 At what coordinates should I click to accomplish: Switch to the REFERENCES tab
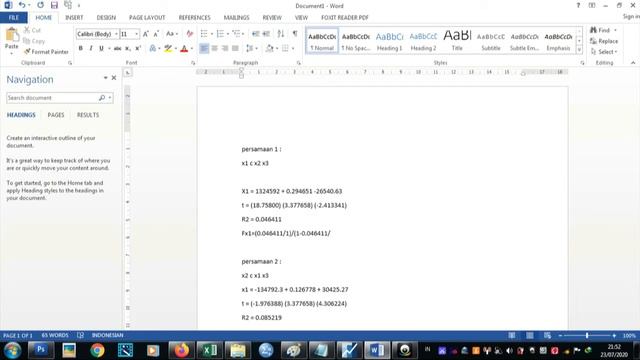click(194, 18)
